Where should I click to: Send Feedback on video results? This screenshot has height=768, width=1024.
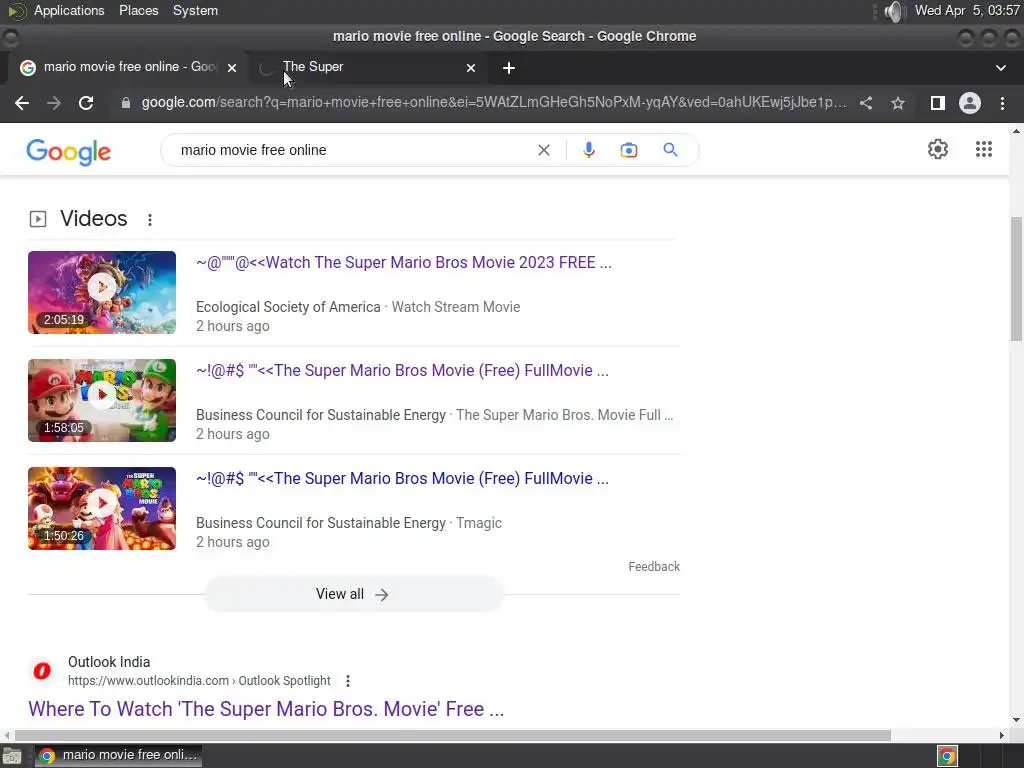pos(654,567)
